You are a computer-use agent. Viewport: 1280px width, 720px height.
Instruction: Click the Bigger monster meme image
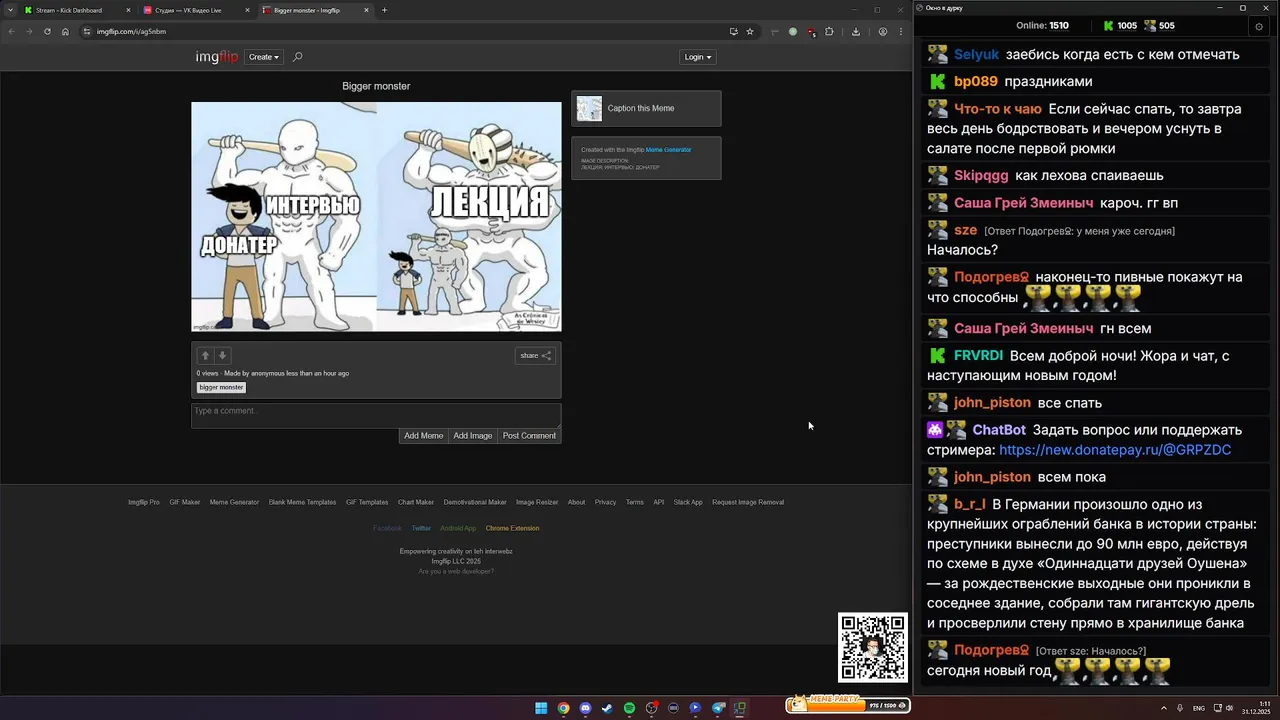pos(376,216)
